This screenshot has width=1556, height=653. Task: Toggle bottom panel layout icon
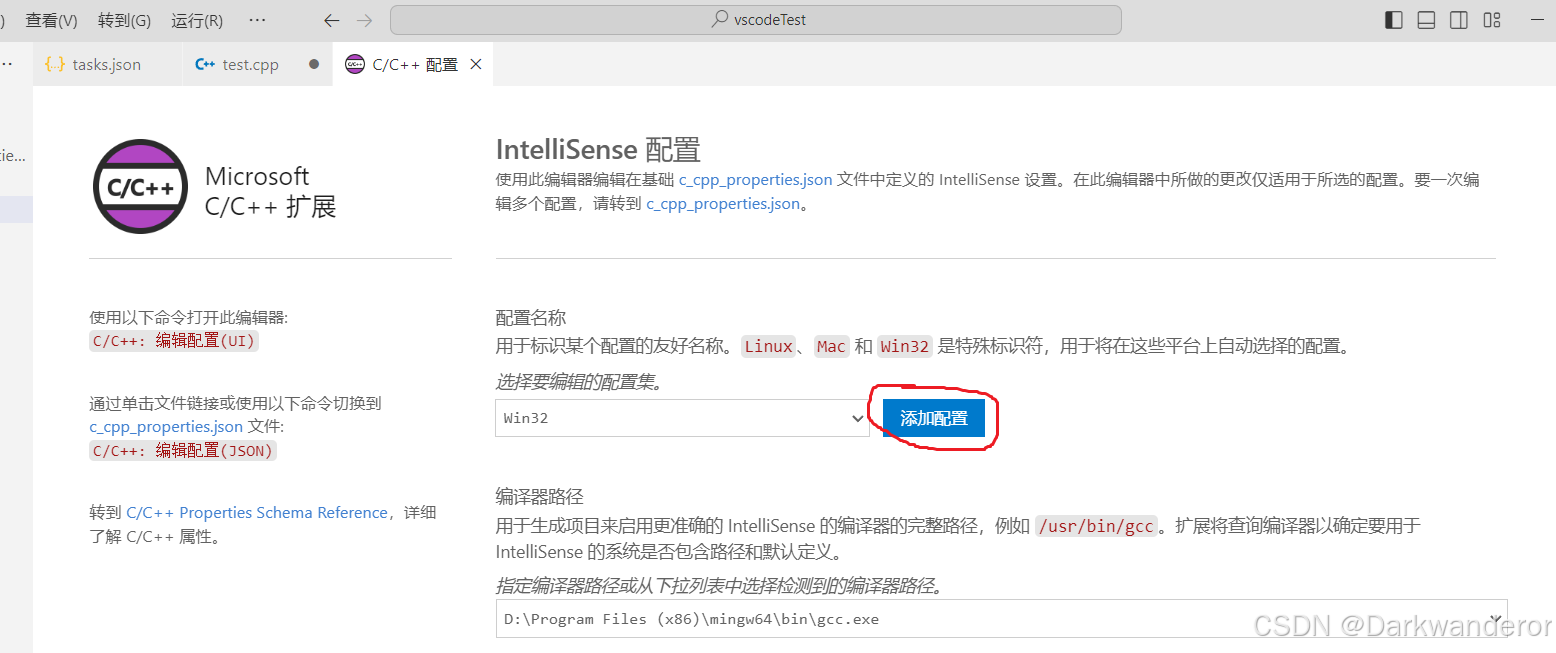click(x=1427, y=20)
